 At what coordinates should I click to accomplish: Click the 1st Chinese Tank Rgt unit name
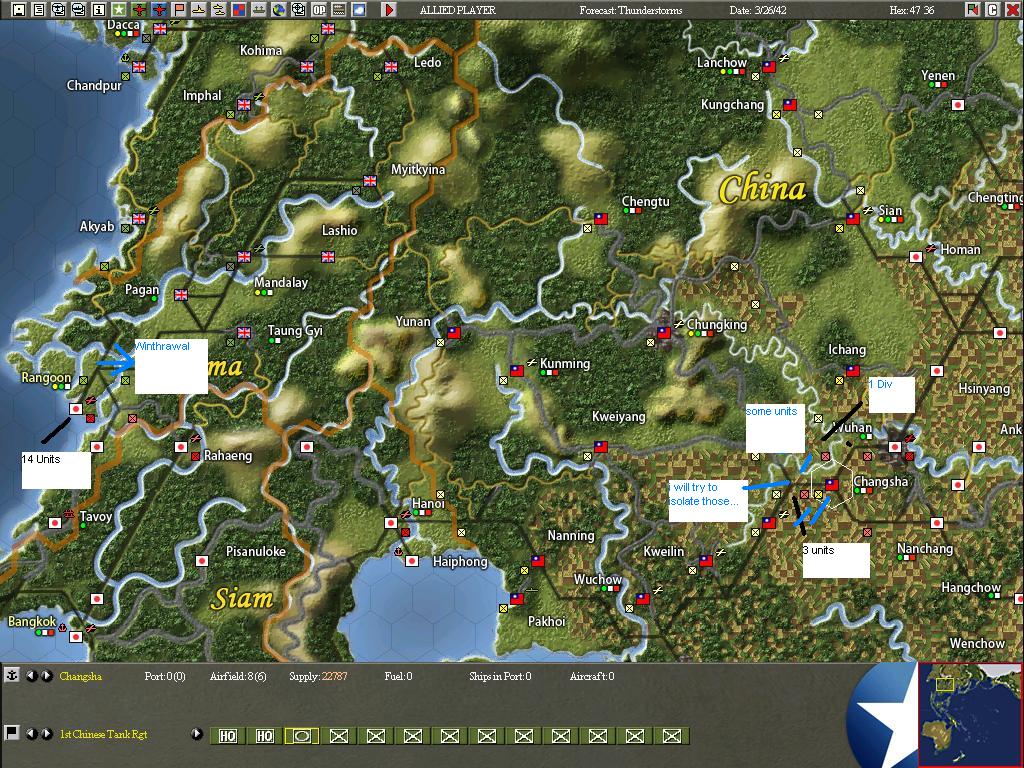click(103, 734)
